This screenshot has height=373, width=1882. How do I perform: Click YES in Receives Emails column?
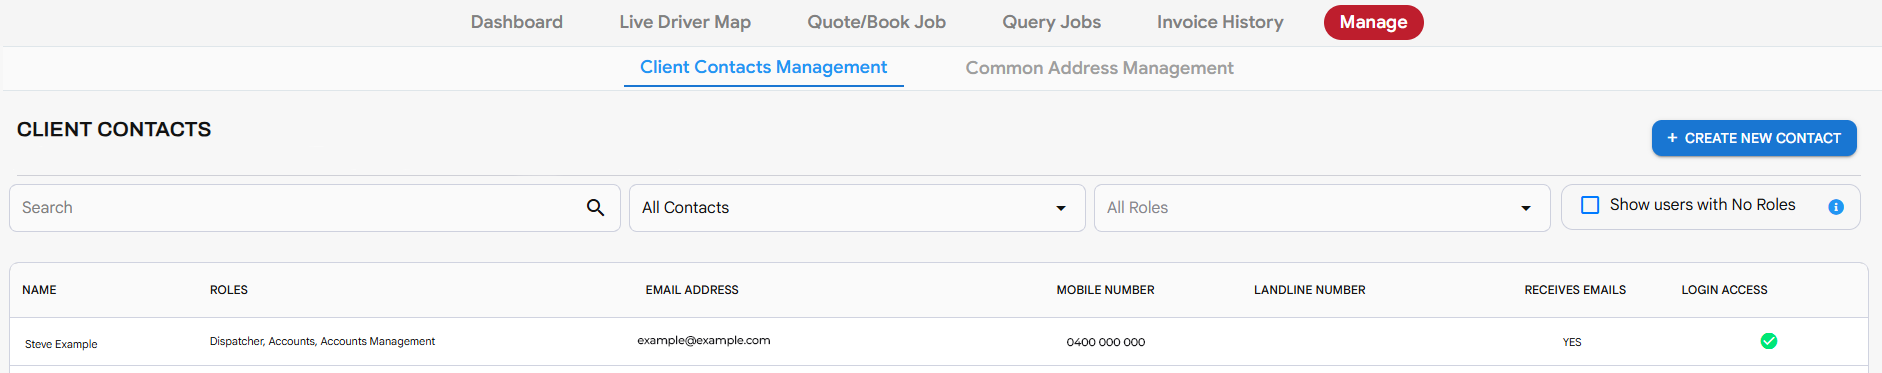point(1572,342)
